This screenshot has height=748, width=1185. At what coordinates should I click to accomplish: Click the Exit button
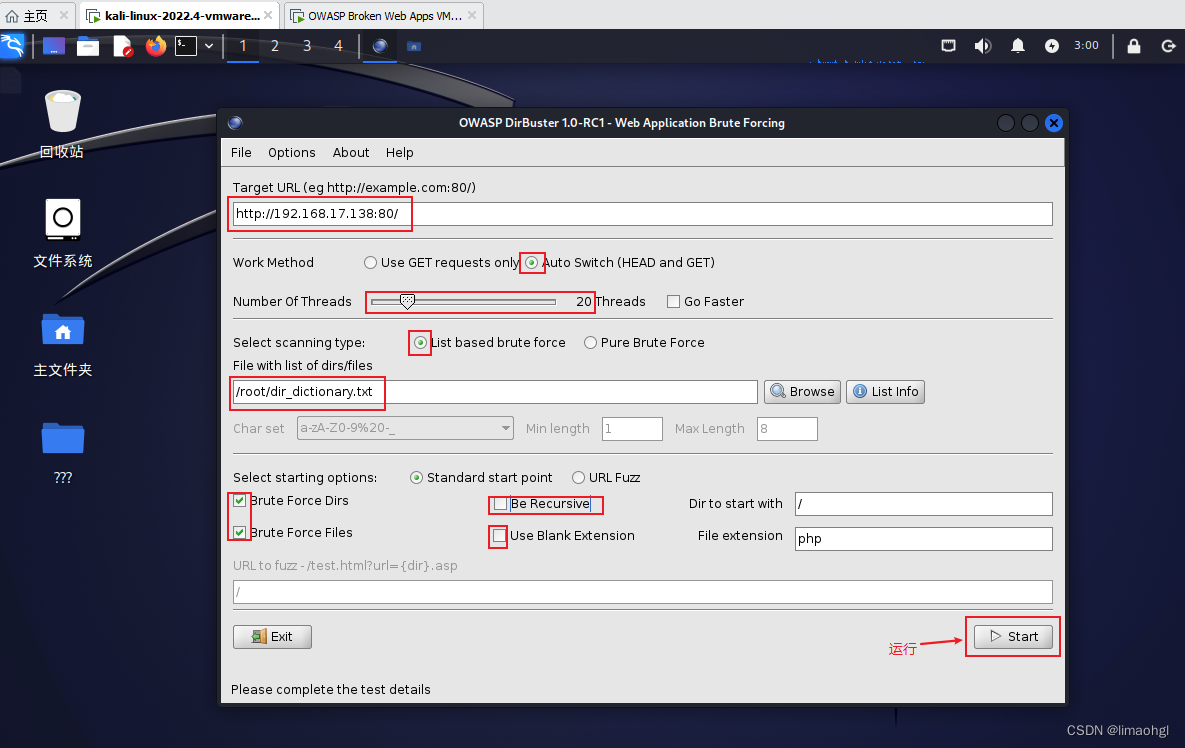coord(272,637)
